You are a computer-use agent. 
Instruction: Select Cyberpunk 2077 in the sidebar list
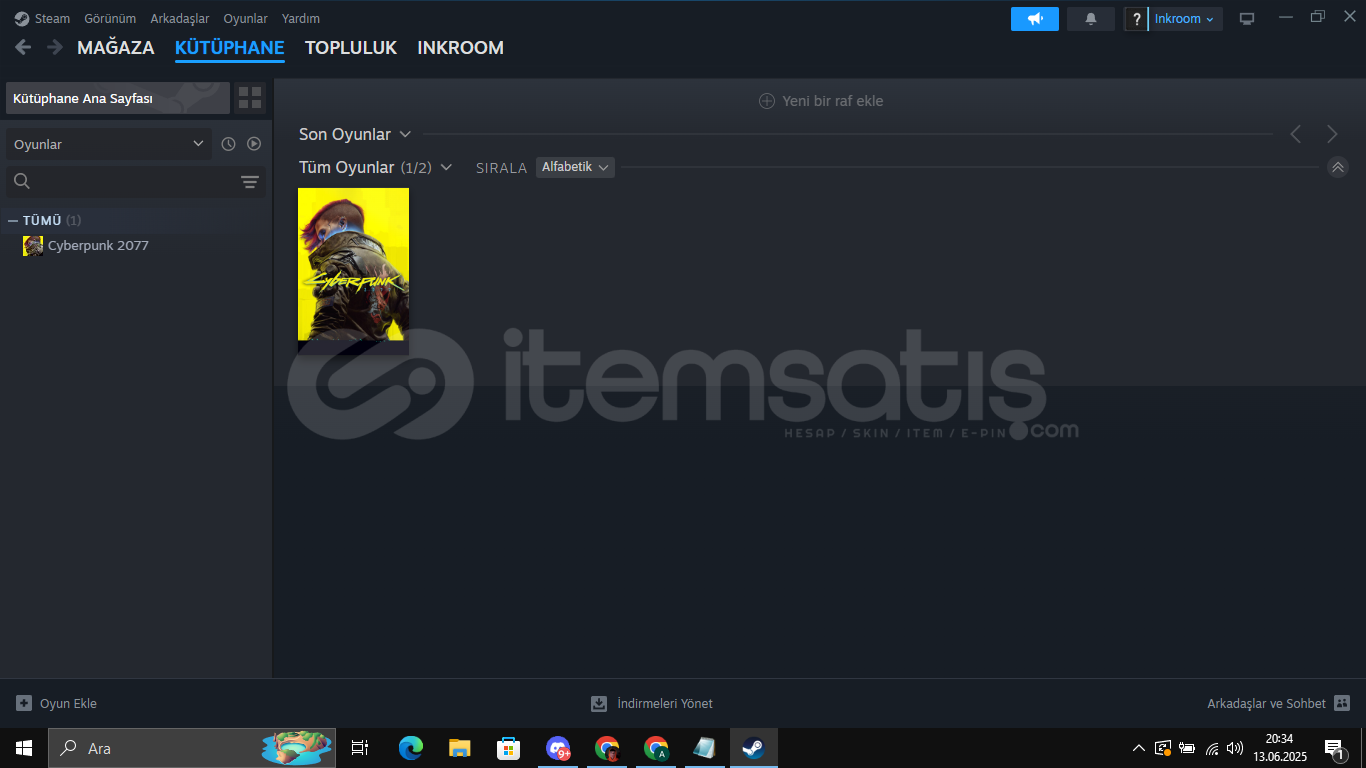[x=98, y=246]
